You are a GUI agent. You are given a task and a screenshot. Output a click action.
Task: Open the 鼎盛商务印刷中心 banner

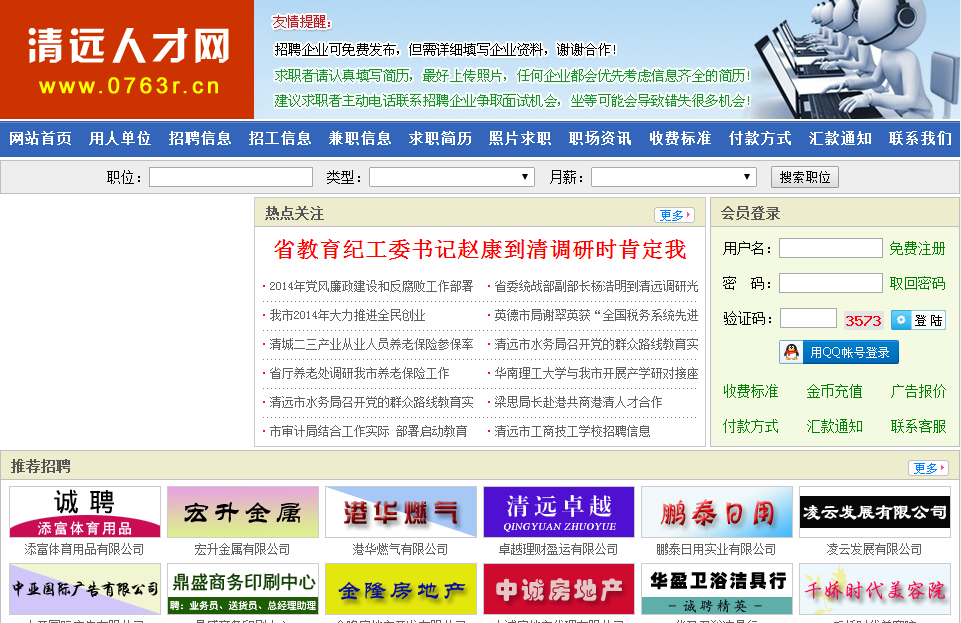click(x=243, y=589)
